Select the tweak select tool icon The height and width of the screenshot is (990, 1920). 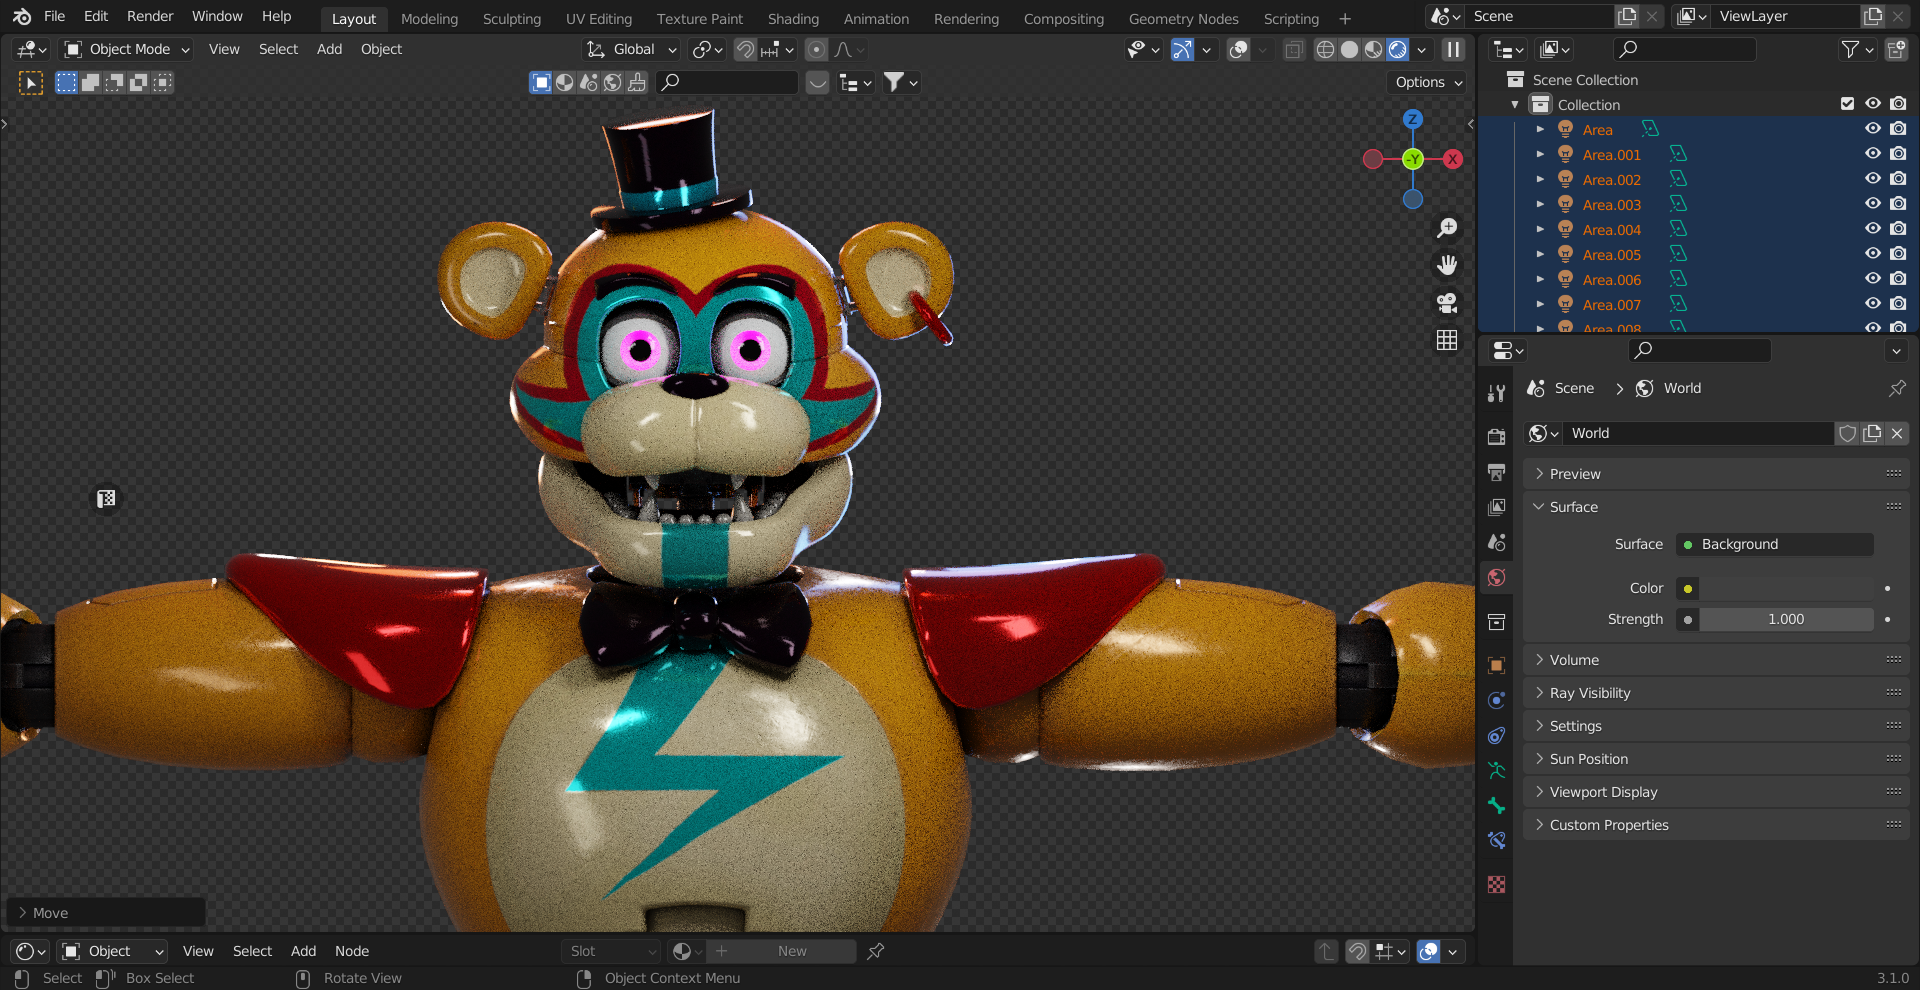pyautogui.click(x=31, y=83)
